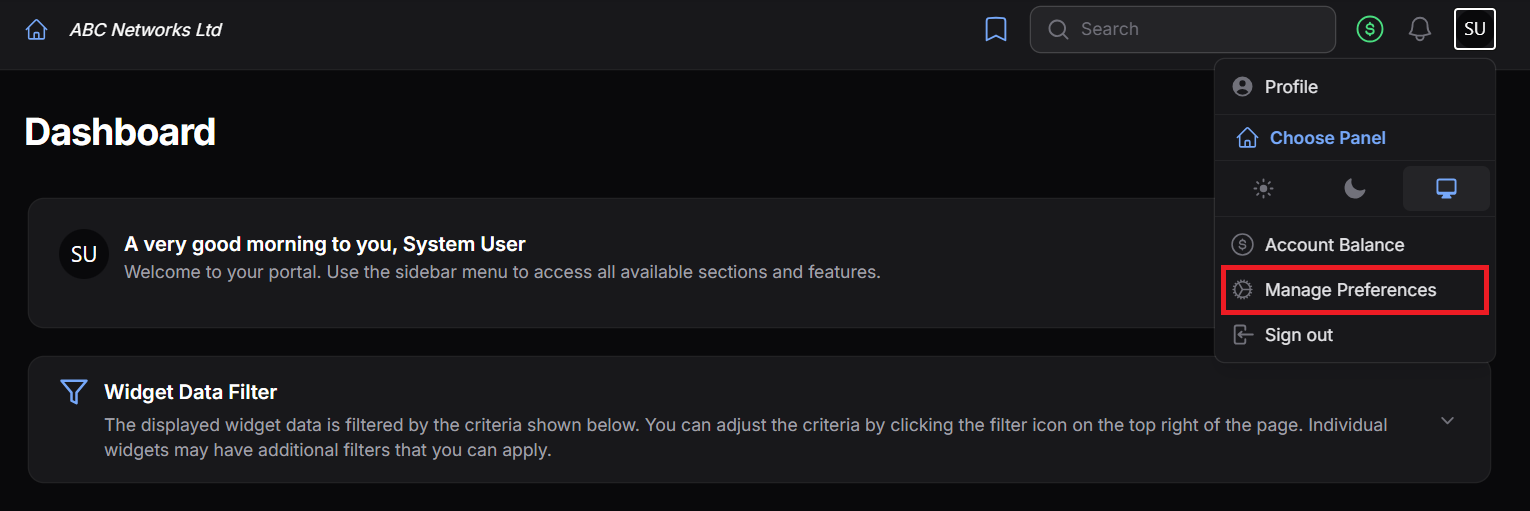Click the SU user avatar in the top bar
The height and width of the screenshot is (511, 1530).
[1475, 29]
